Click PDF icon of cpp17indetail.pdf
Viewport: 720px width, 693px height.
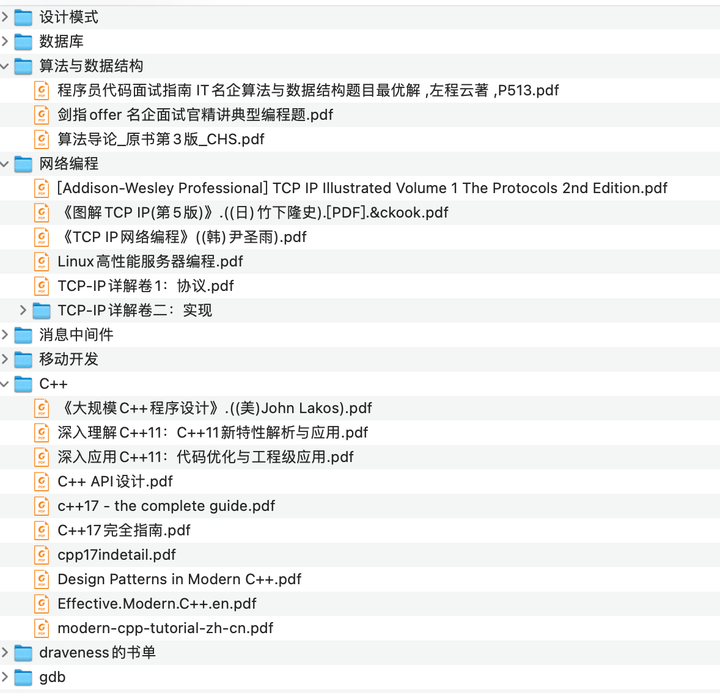41,555
